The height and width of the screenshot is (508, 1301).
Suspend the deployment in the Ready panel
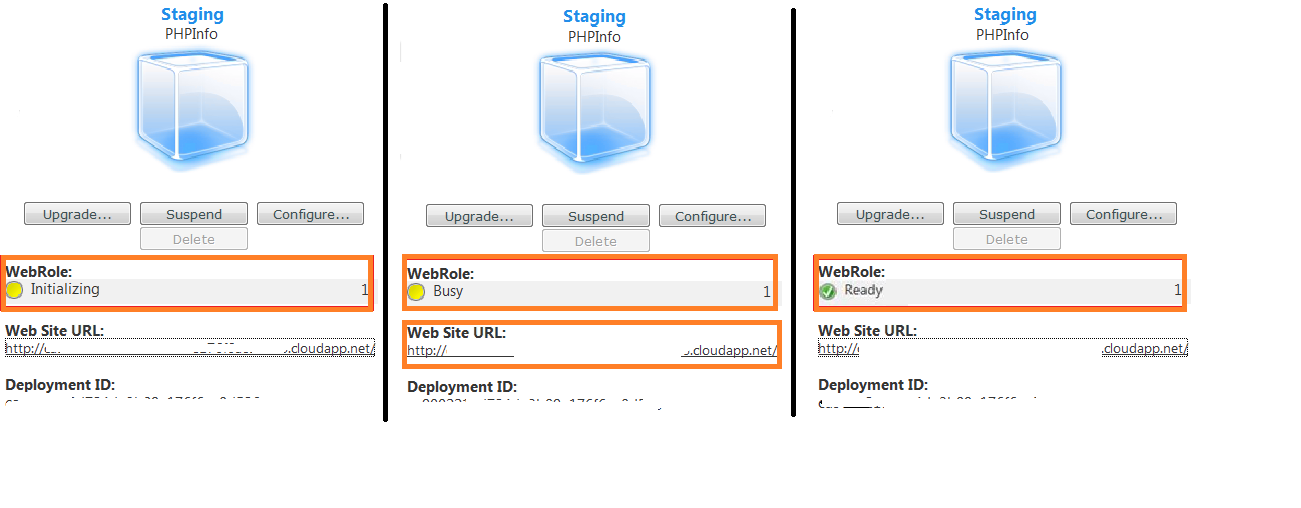(1006, 214)
